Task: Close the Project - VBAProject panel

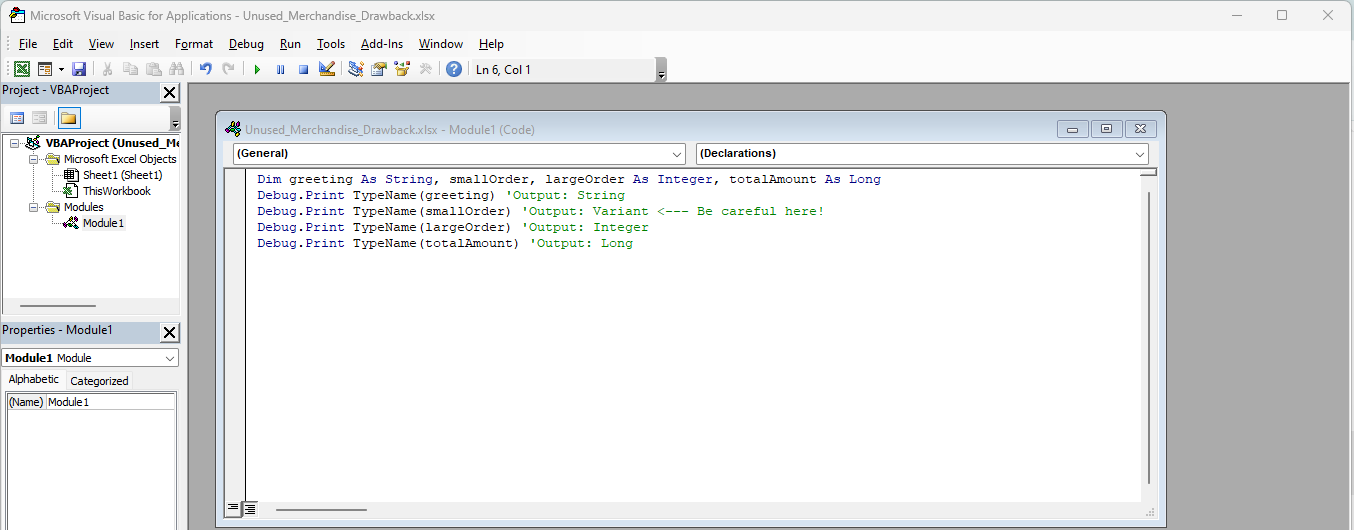Action: tap(169, 92)
